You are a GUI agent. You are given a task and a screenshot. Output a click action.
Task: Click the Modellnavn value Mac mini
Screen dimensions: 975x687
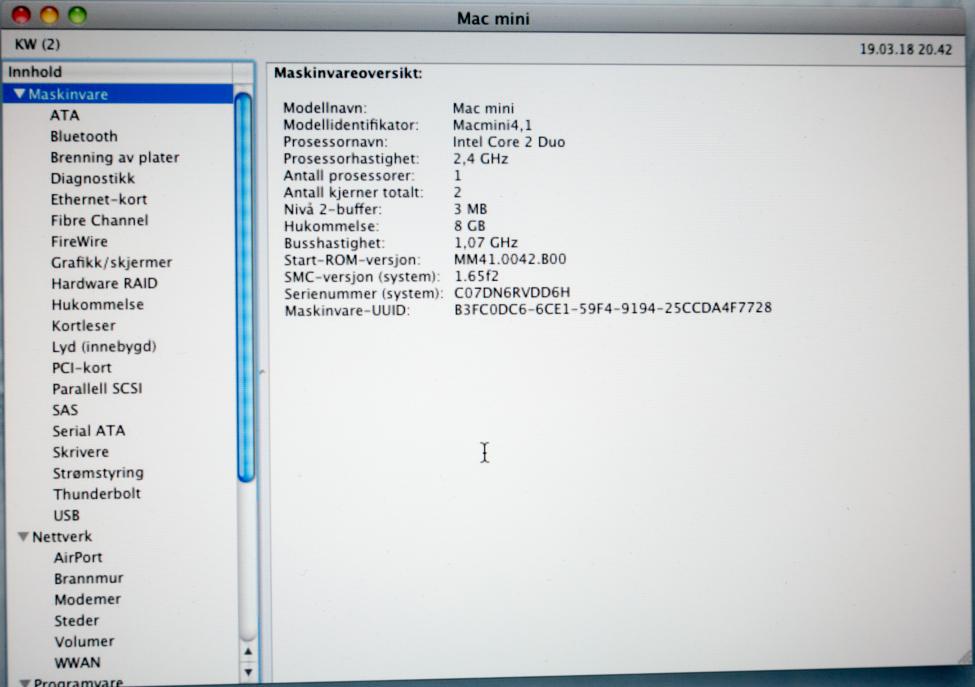[483, 108]
